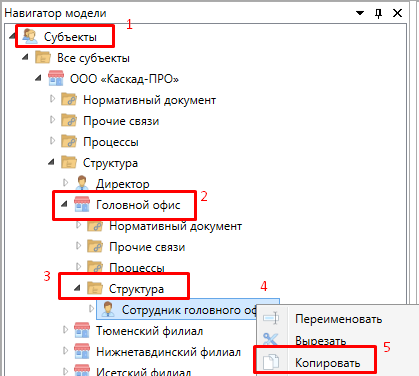Click the Тюменский филиал building icon
The width and height of the screenshot is (419, 376).
point(82,330)
